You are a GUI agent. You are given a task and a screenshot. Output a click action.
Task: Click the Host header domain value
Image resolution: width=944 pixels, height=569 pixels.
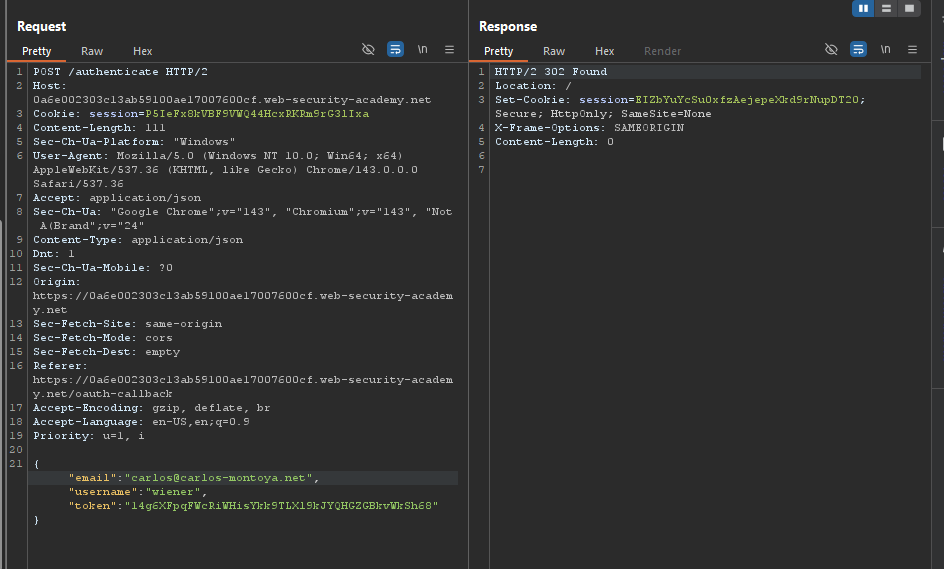(232, 100)
